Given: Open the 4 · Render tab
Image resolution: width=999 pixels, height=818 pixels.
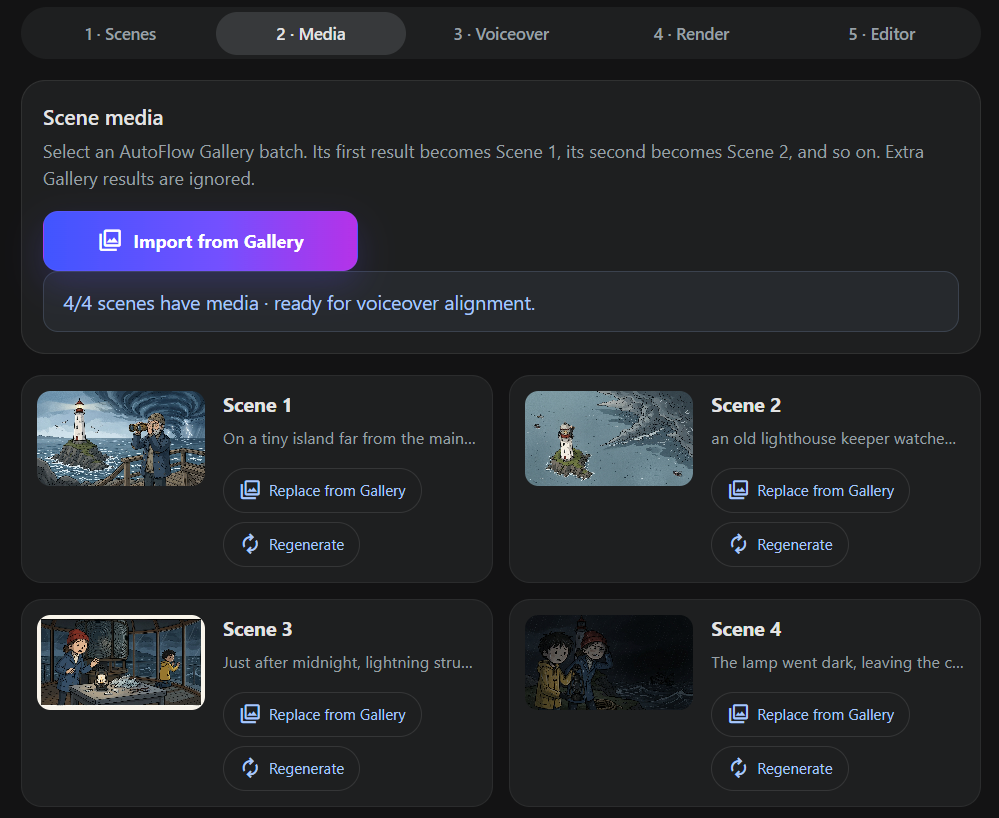Looking at the screenshot, I should point(691,34).
